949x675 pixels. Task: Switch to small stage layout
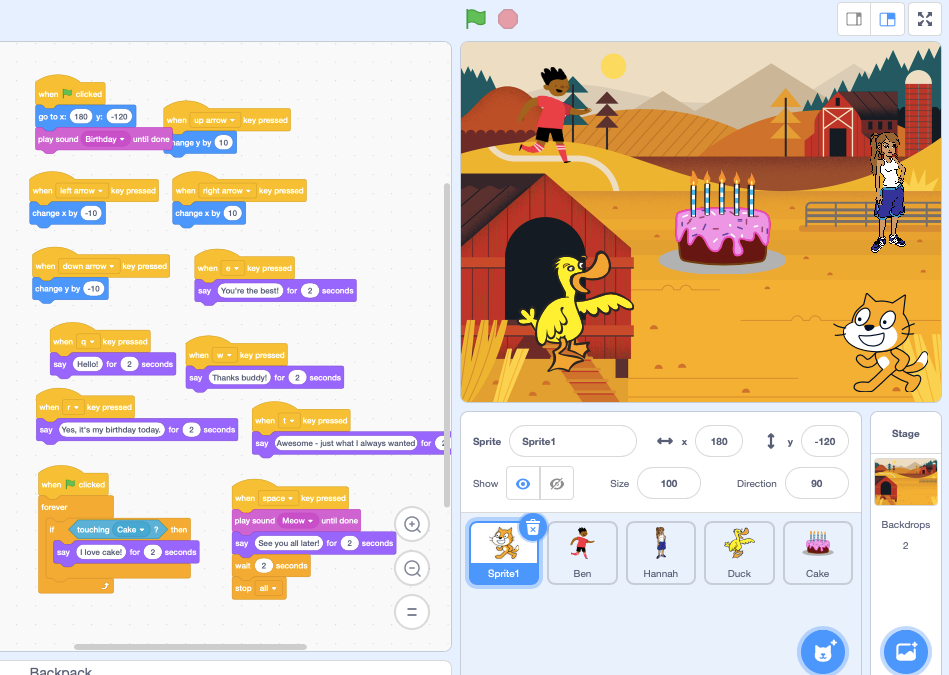[x=854, y=19]
